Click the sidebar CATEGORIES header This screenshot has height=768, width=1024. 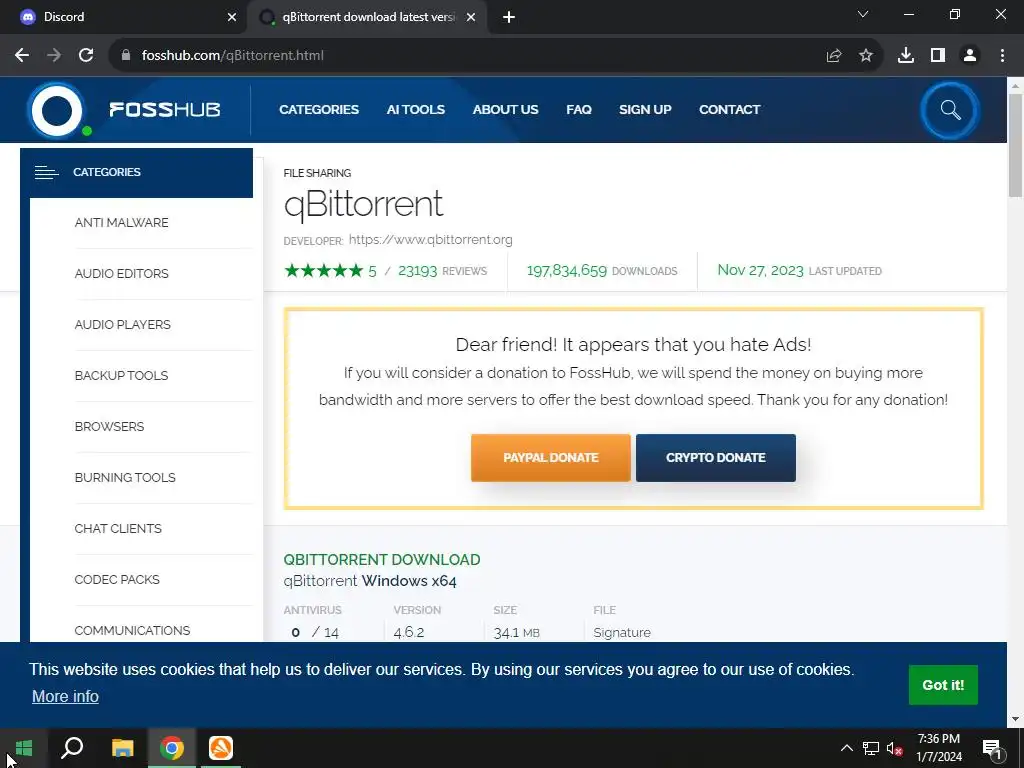136,172
